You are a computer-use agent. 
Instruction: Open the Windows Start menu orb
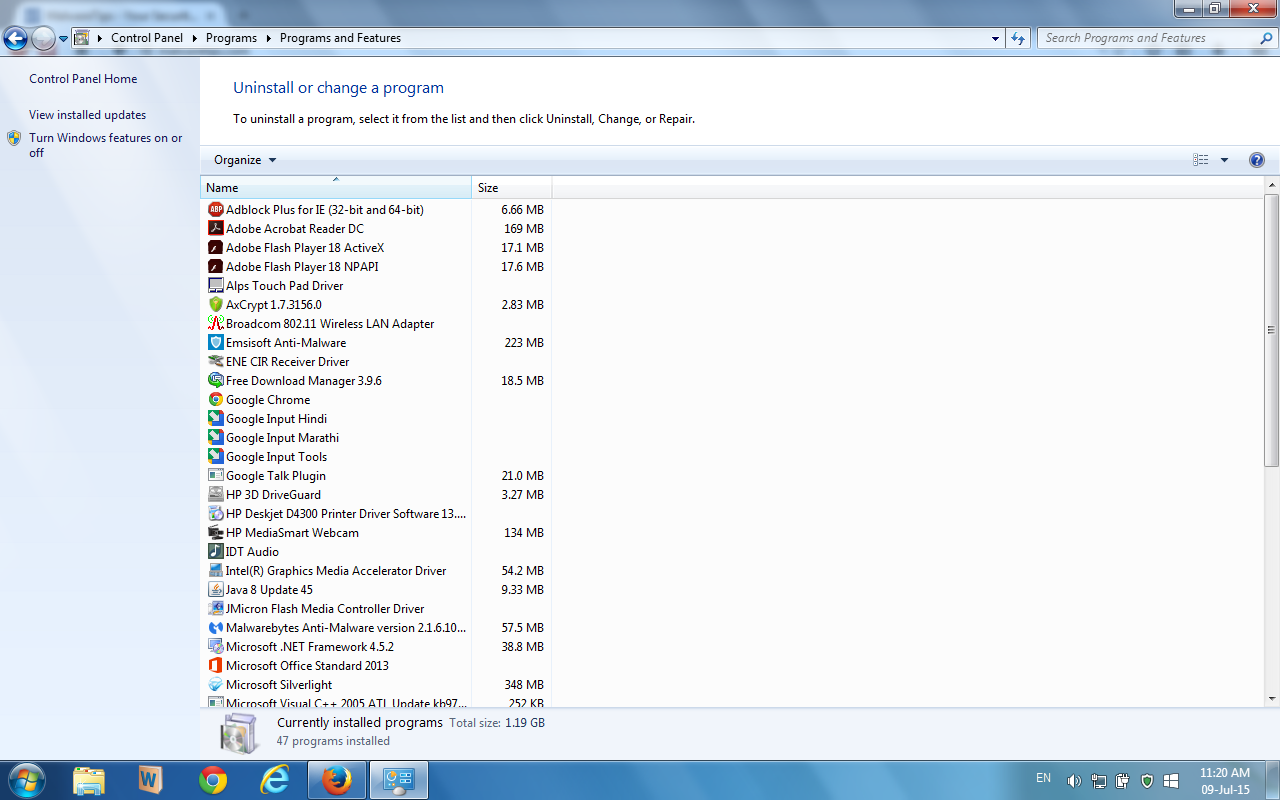25,779
